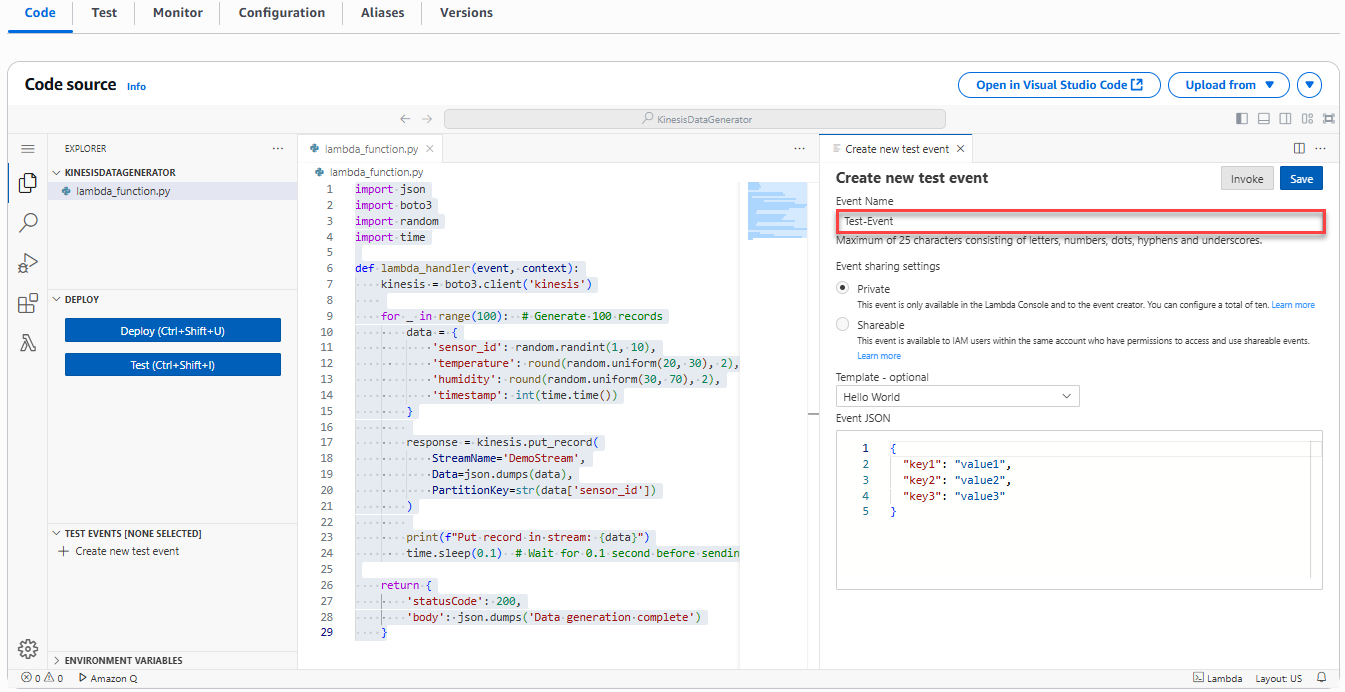Screen dimensions: 1345x692
Task: Open the Search icon in activity bar
Action: tap(28, 222)
